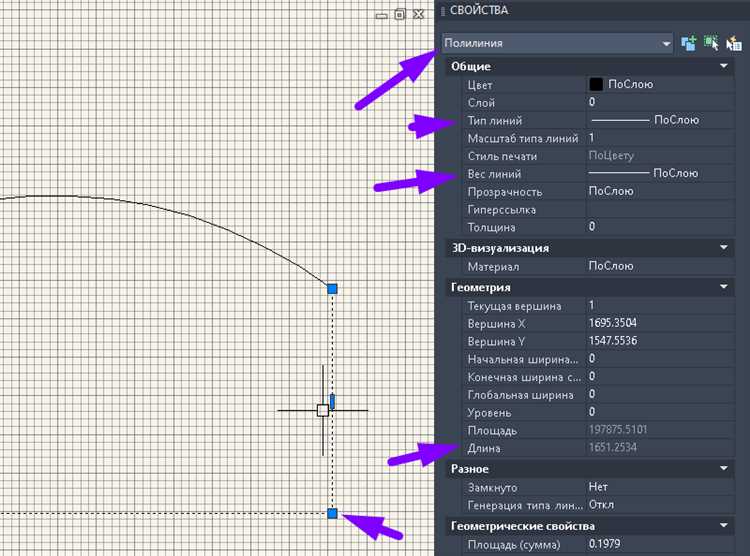Restore the drawing viewport window

(400, 14)
